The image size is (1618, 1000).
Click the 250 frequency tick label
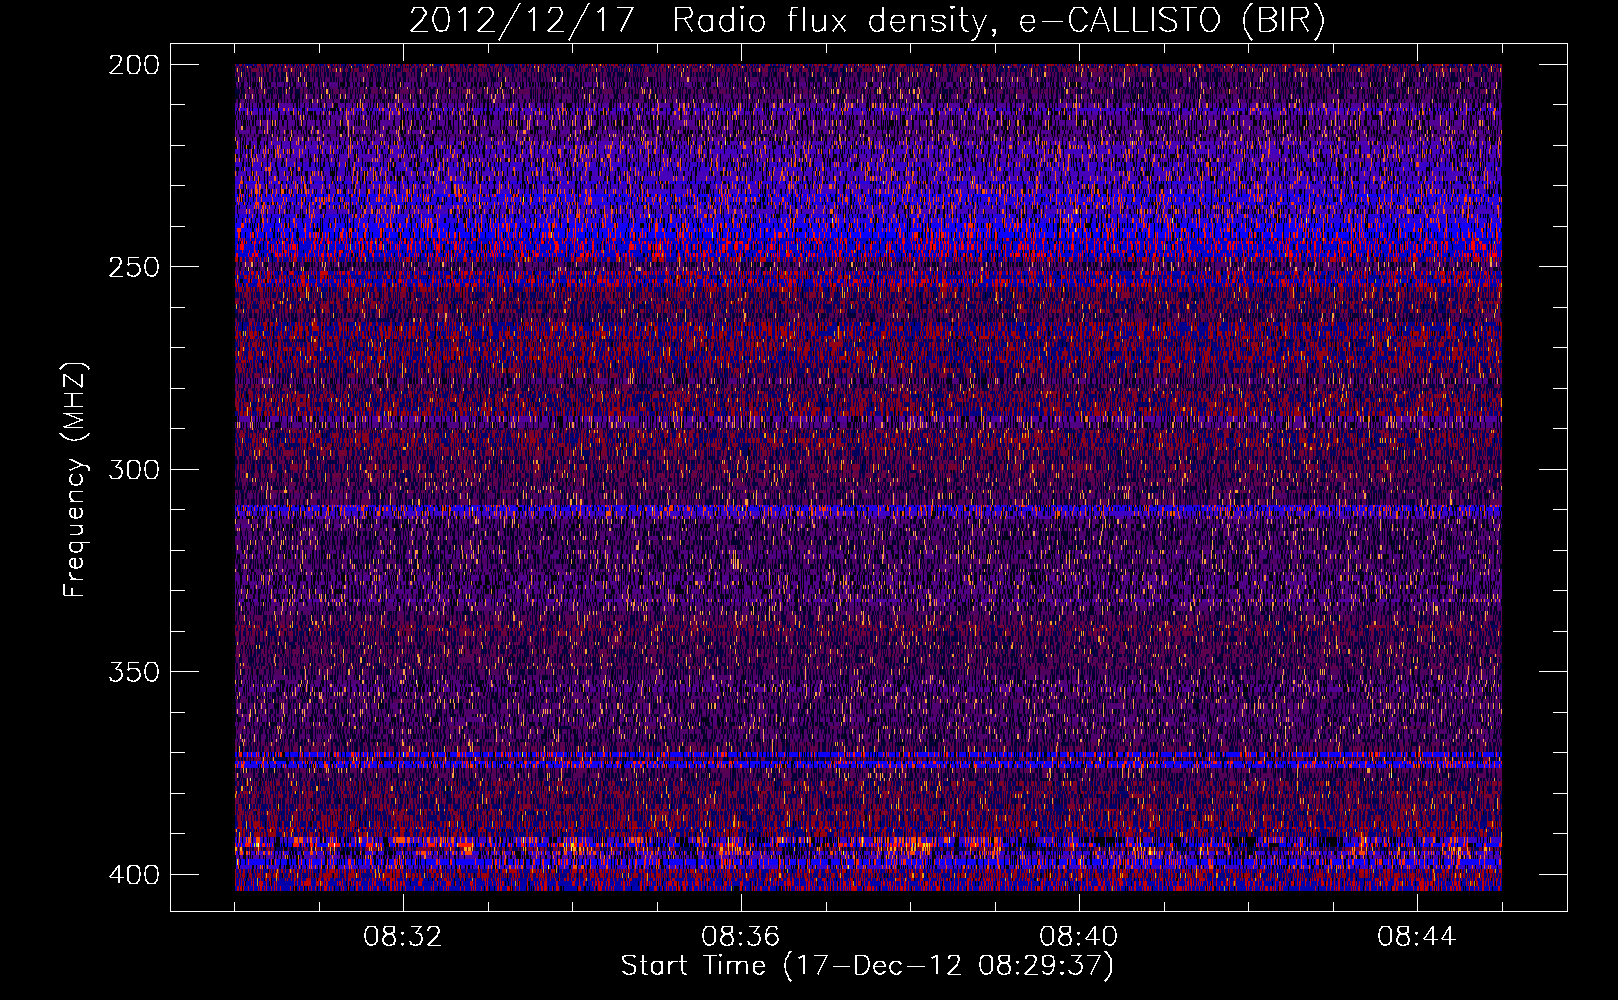pyautogui.click(x=133, y=267)
